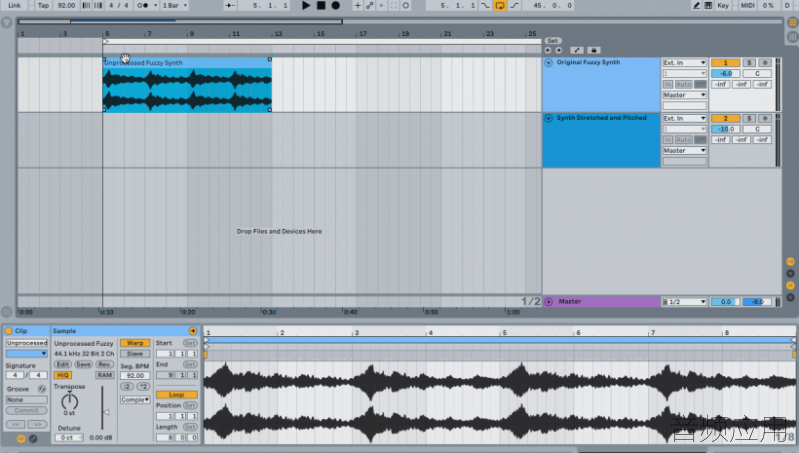The image size is (799, 453).
Task: Toggle the Loop switch in the control bar
Action: [500, 6]
